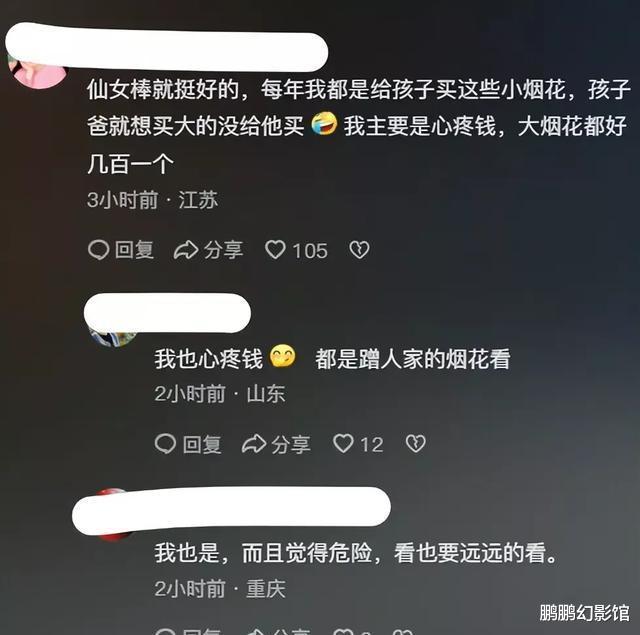Tap the broken-heart dislike on the Jiangsu comment
This screenshot has width=640, height=635.
[359, 250]
